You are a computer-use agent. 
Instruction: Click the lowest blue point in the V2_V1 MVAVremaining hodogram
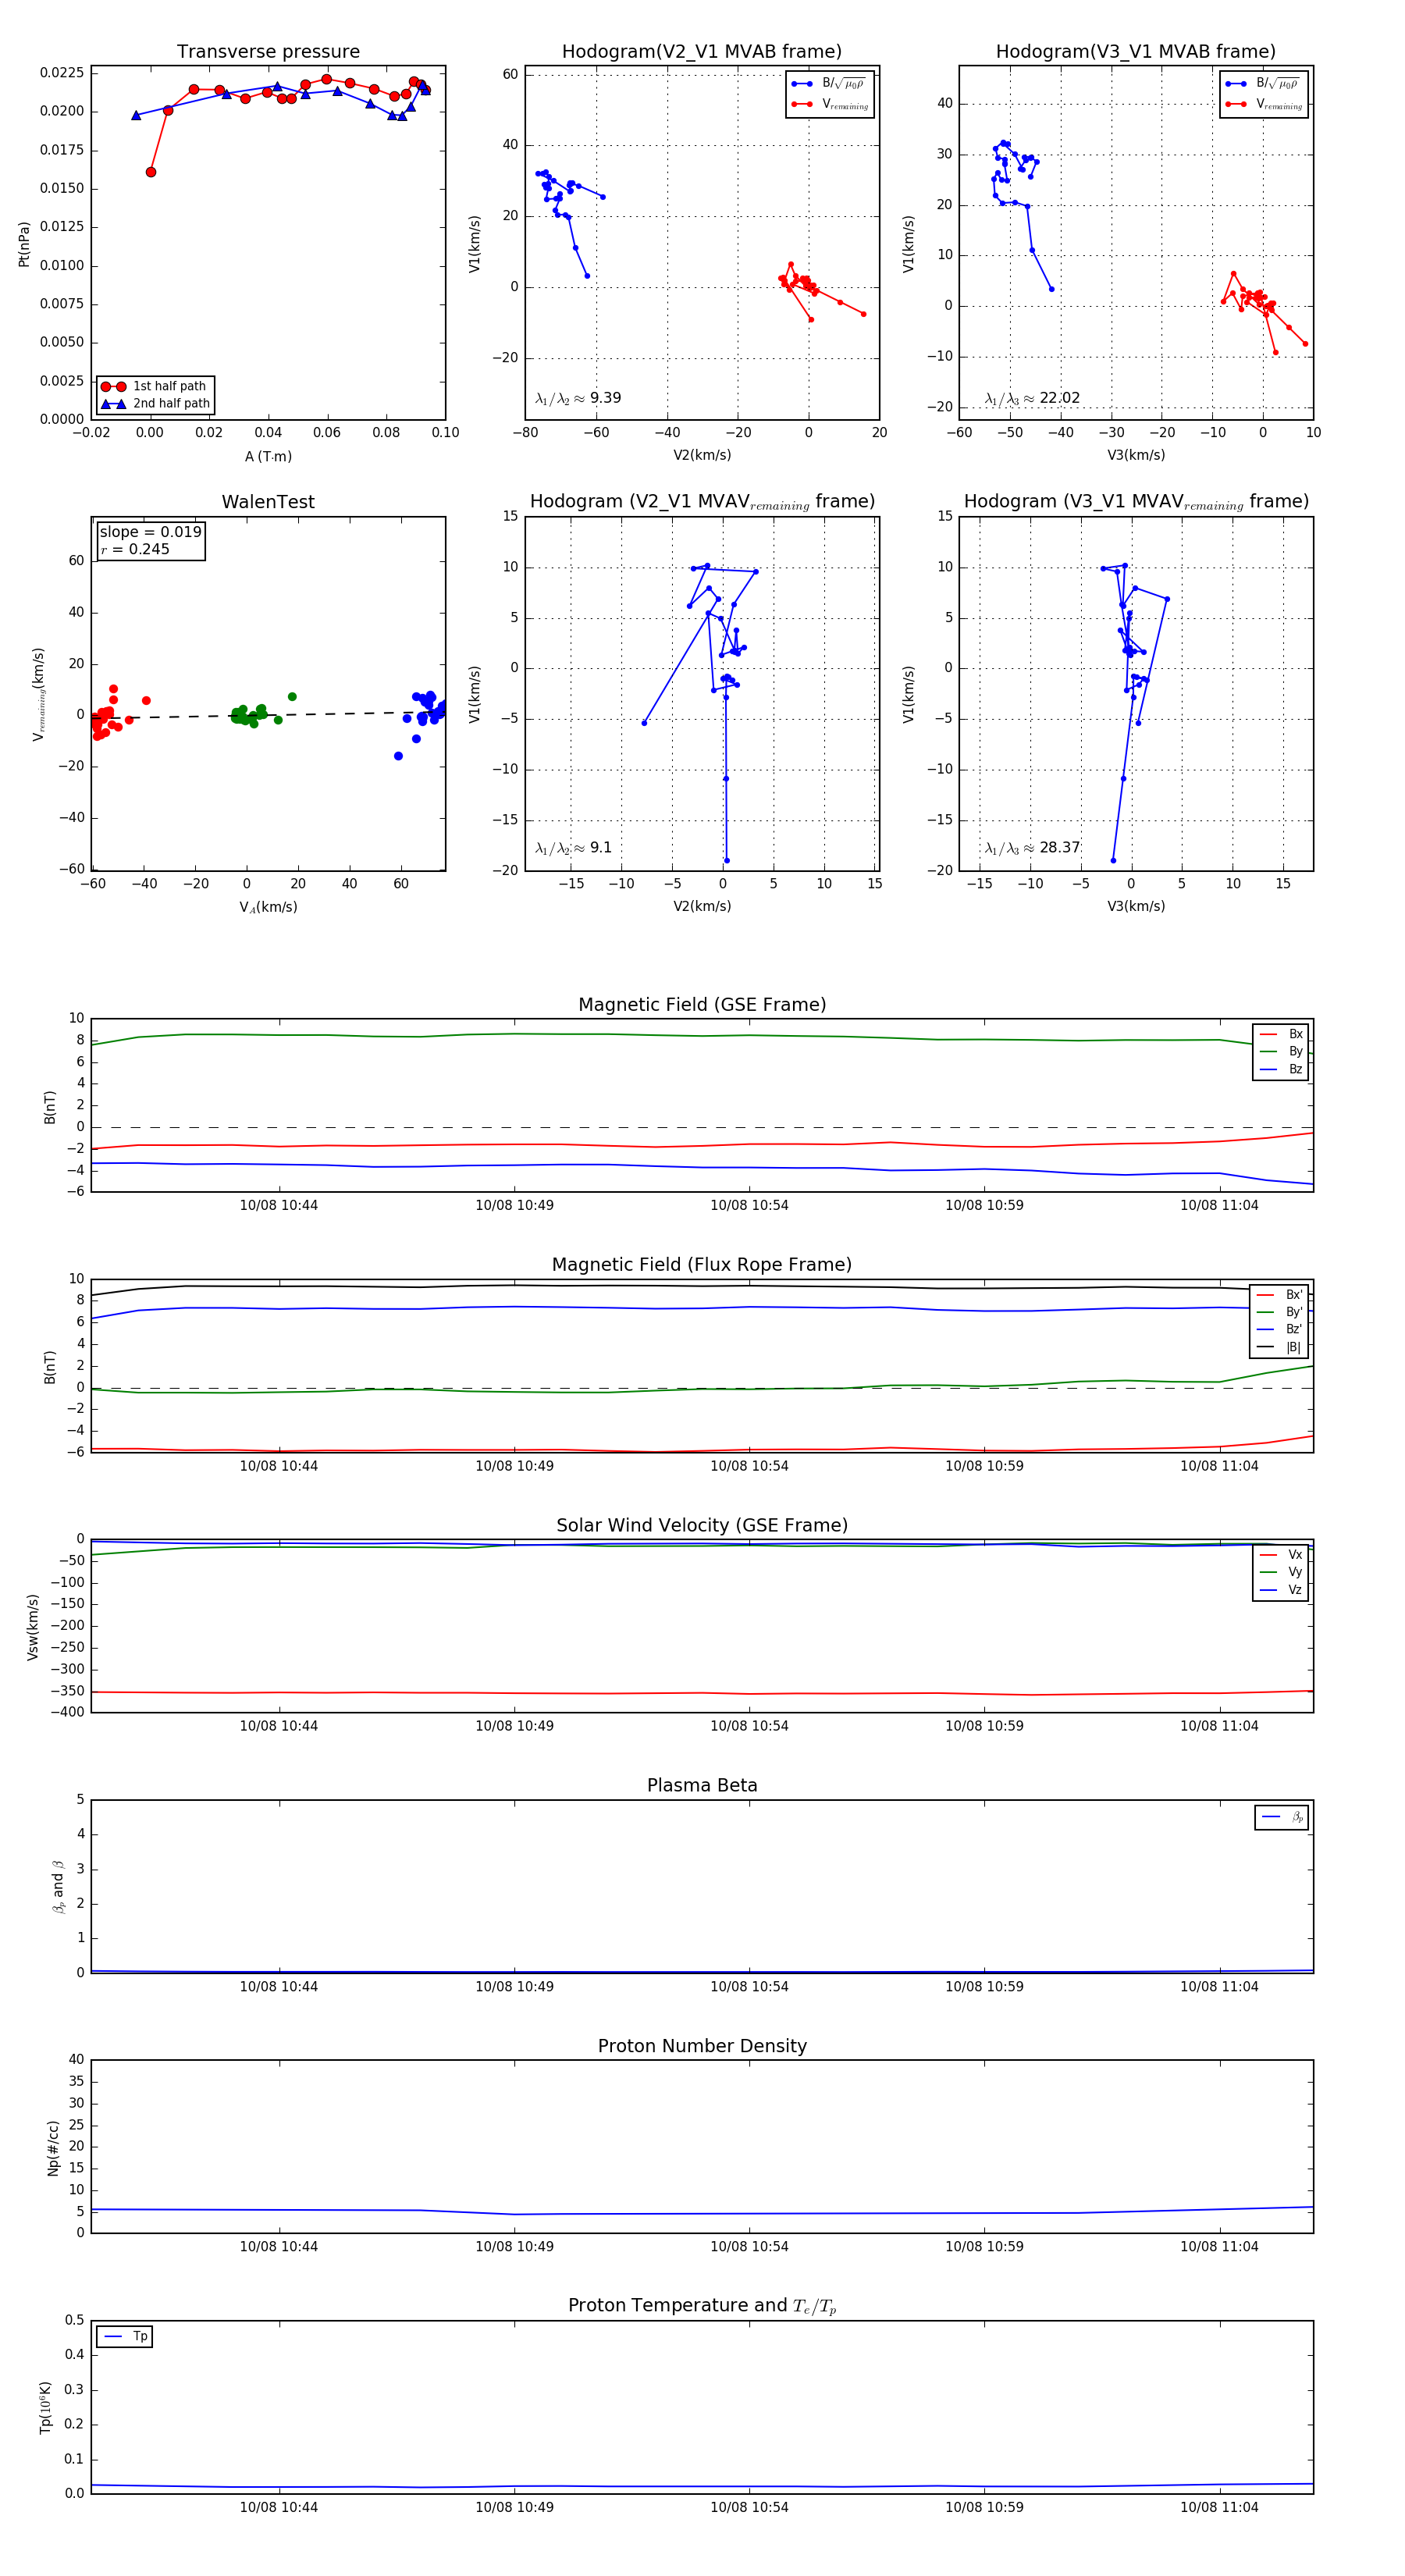coord(726,860)
